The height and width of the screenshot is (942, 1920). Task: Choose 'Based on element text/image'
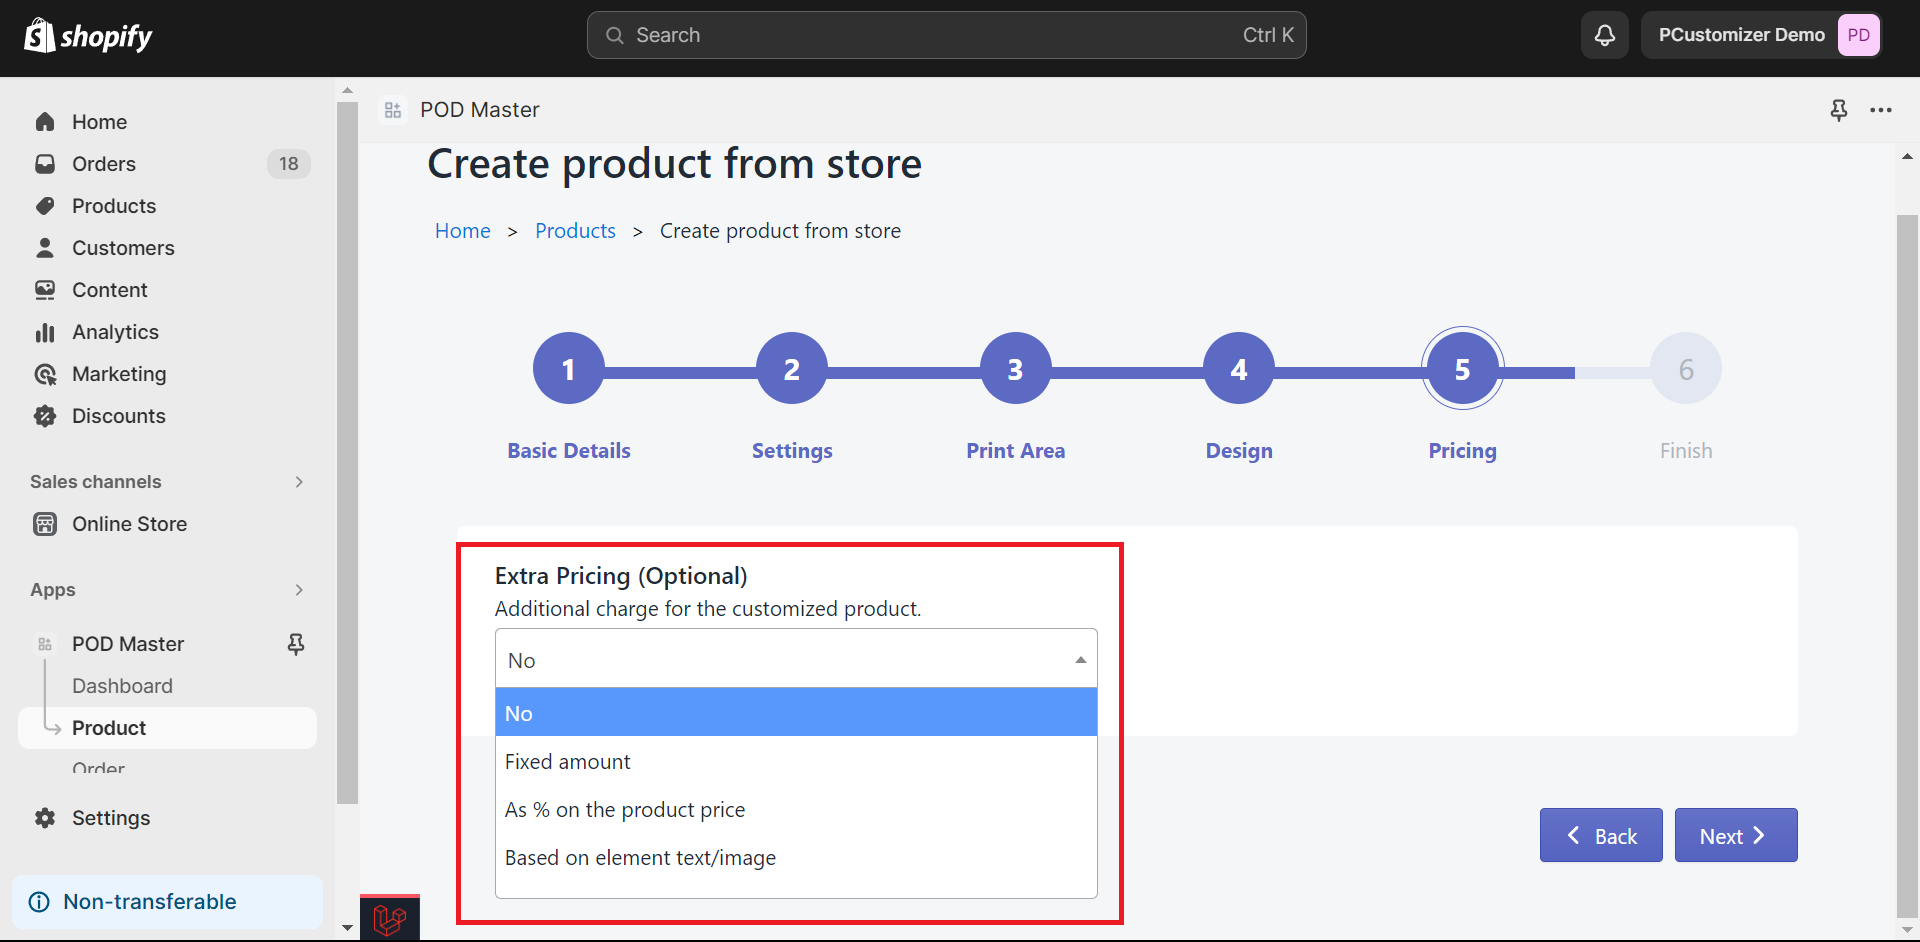coord(796,858)
